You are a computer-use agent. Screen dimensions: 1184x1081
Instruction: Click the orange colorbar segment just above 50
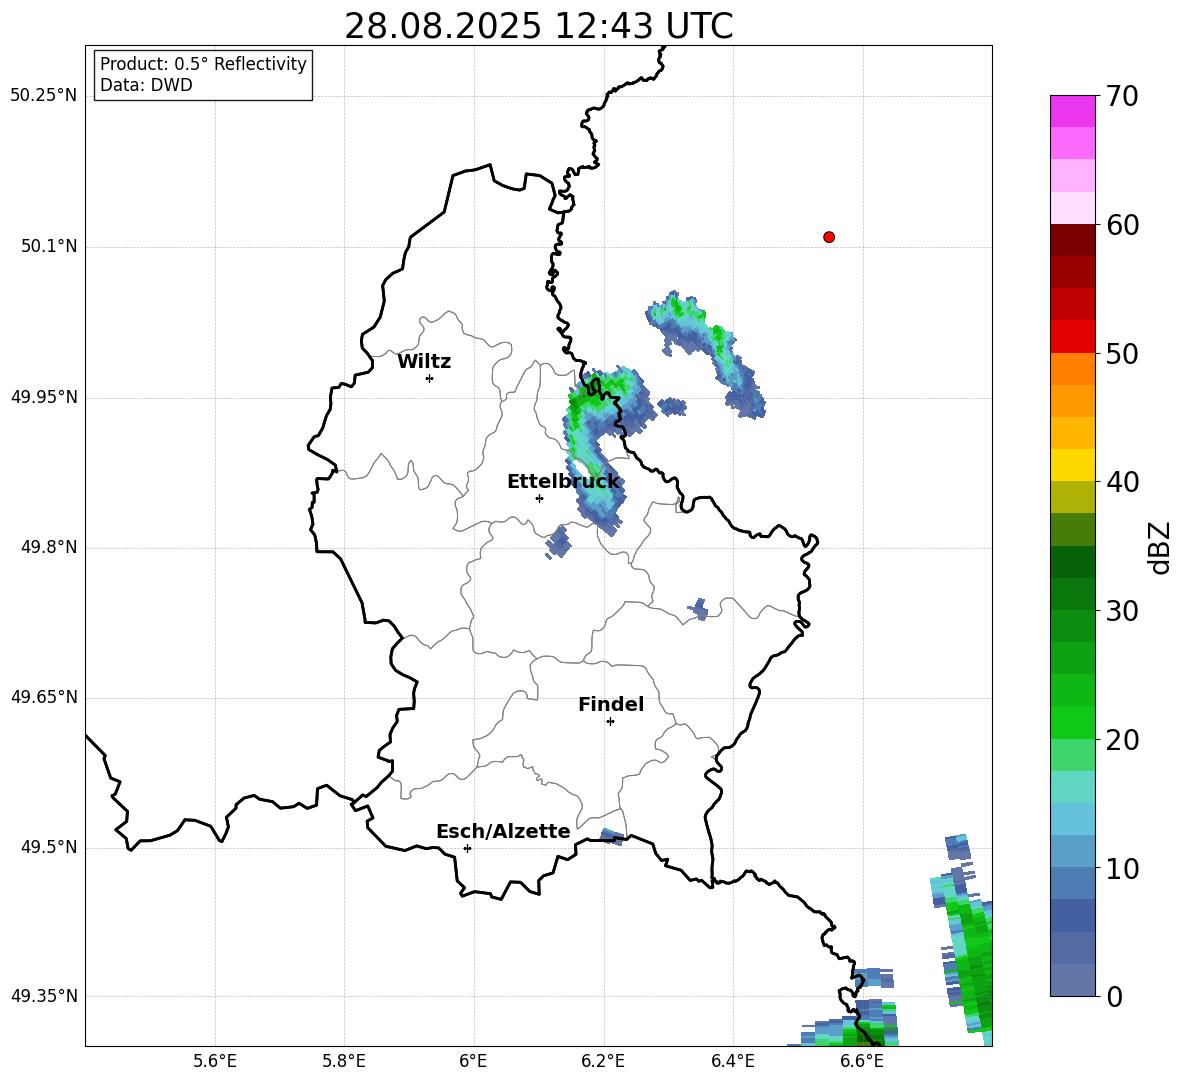(x=1072, y=369)
